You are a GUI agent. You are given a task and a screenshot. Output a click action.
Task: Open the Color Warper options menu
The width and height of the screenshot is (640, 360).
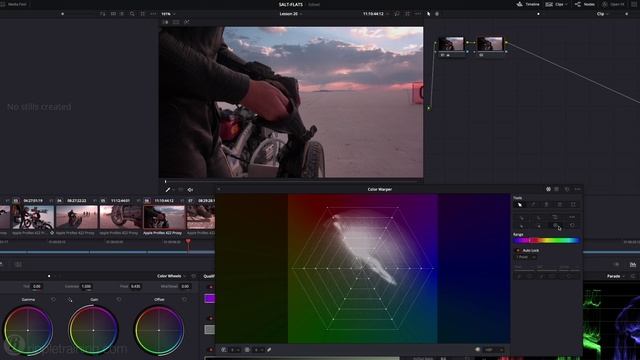(577, 189)
